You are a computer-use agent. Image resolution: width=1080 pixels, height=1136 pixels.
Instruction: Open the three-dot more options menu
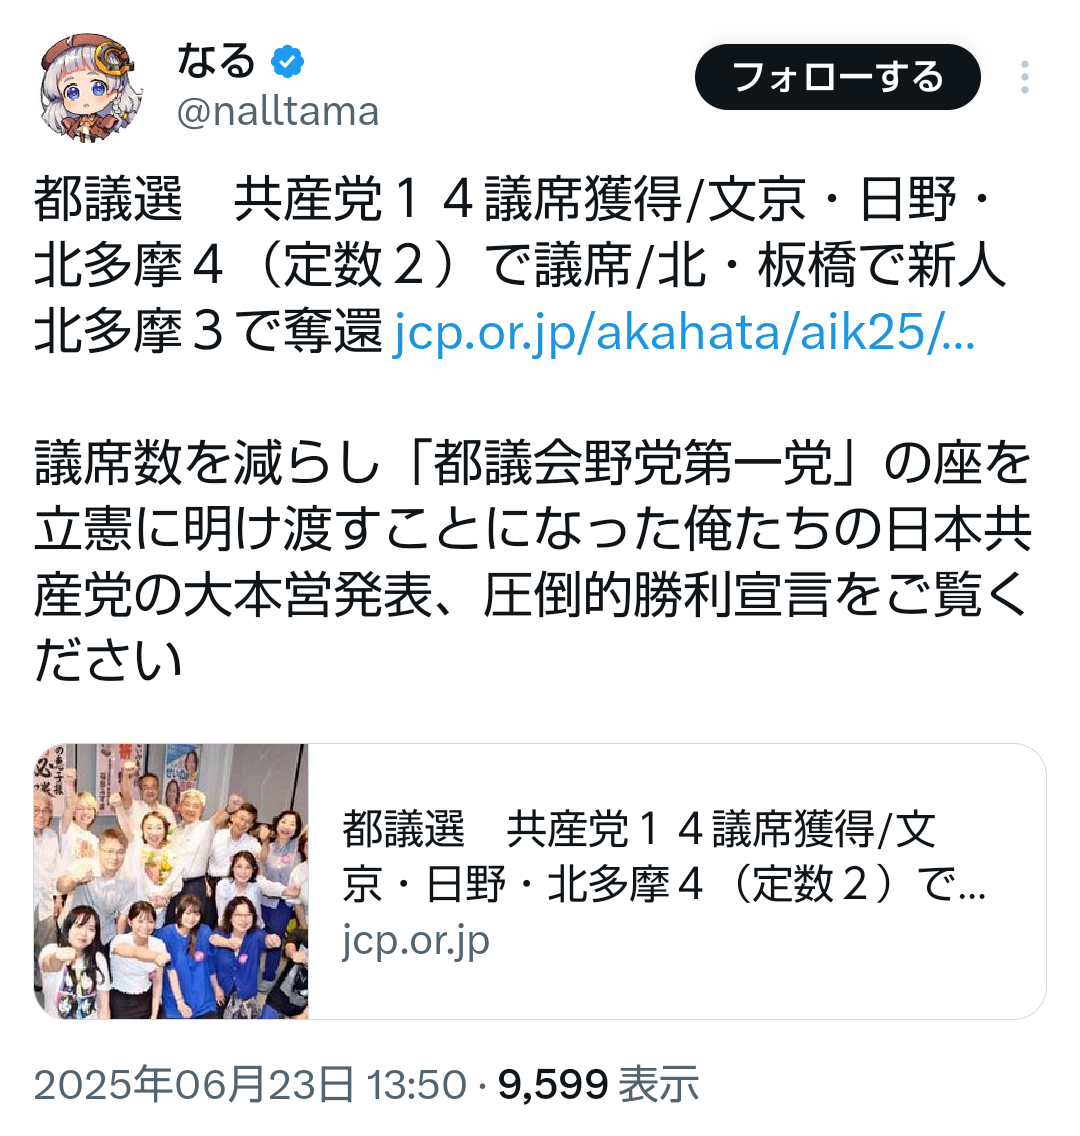pos(1024,77)
